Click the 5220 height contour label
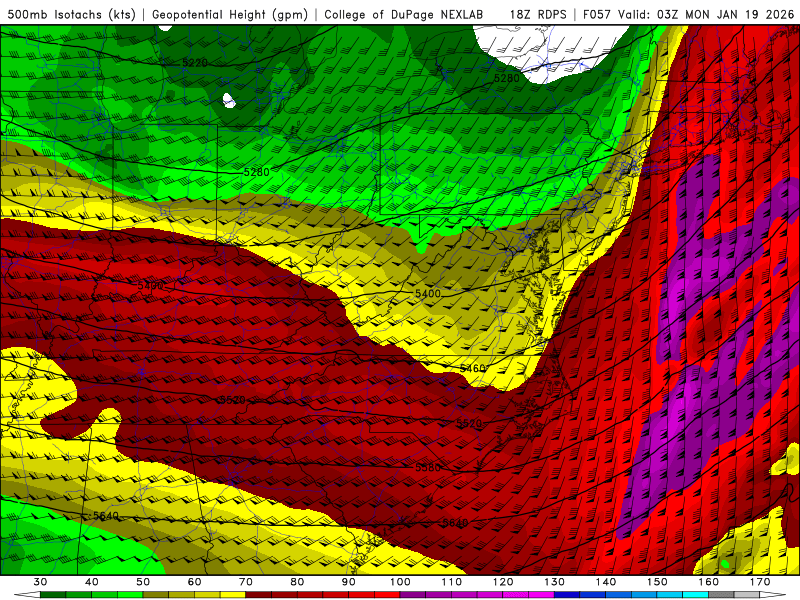 195,63
